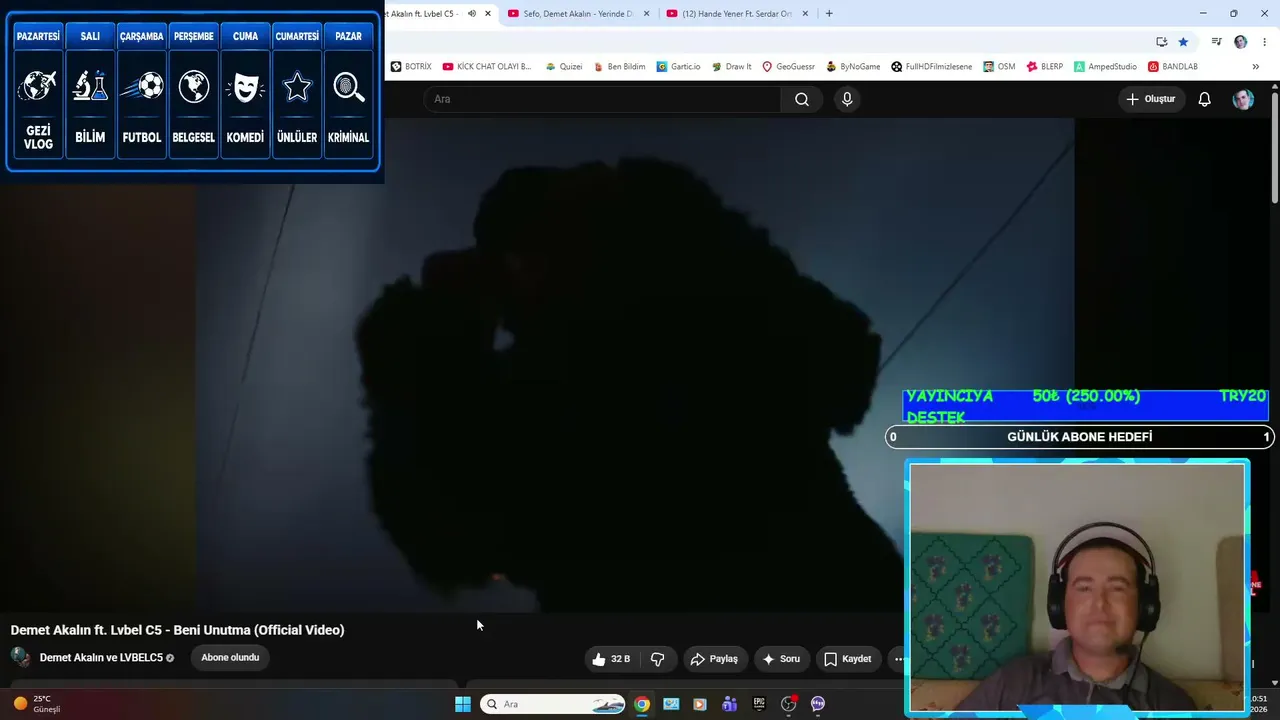The image size is (1280, 720).
Task: Mute the playing tab via speaker icon
Action: 472,14
